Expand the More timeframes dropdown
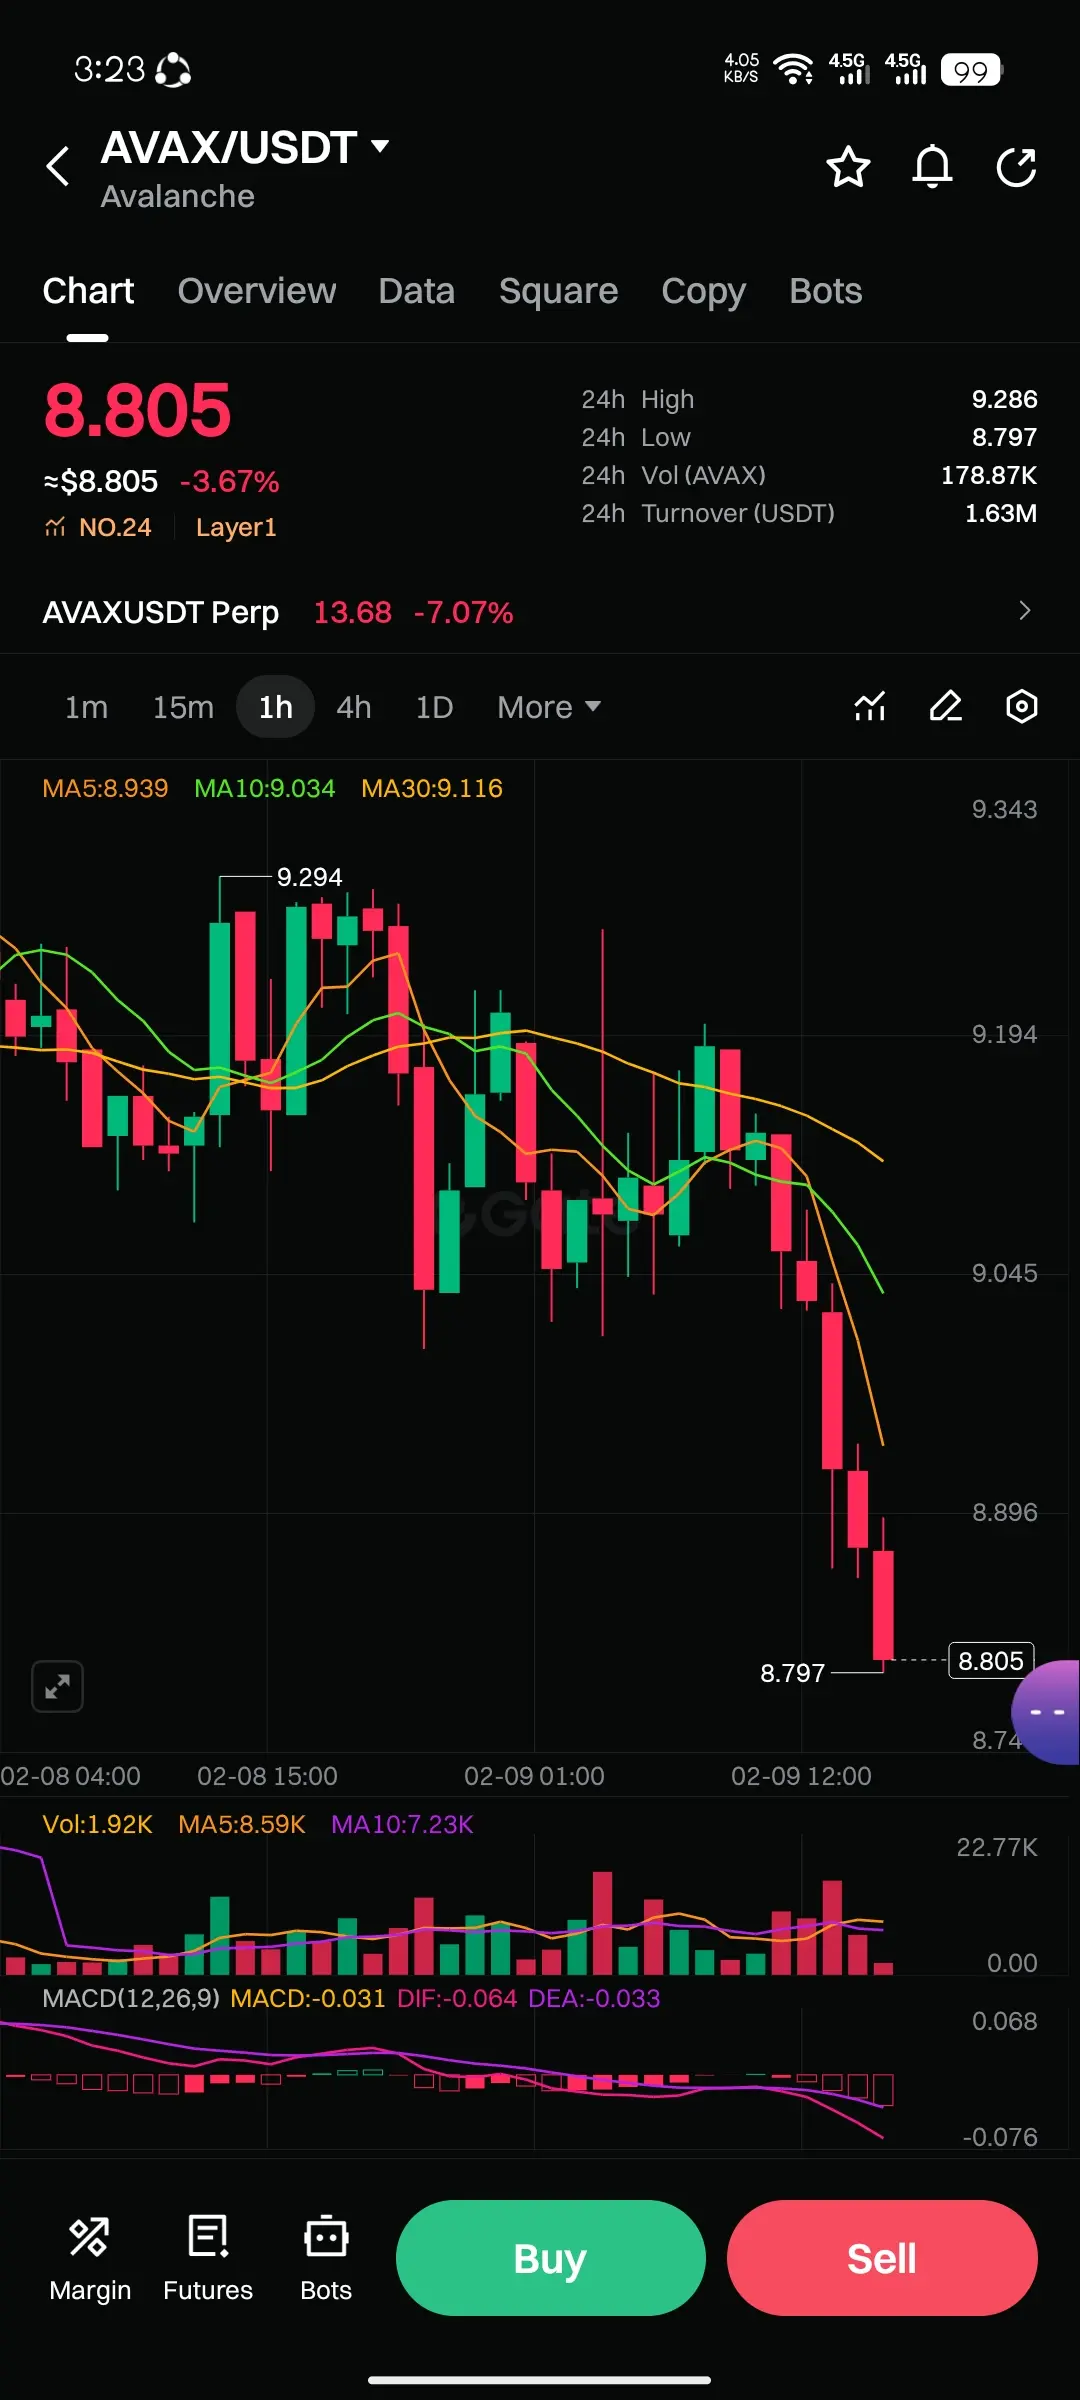Image resolution: width=1080 pixels, height=2400 pixels. [549, 707]
